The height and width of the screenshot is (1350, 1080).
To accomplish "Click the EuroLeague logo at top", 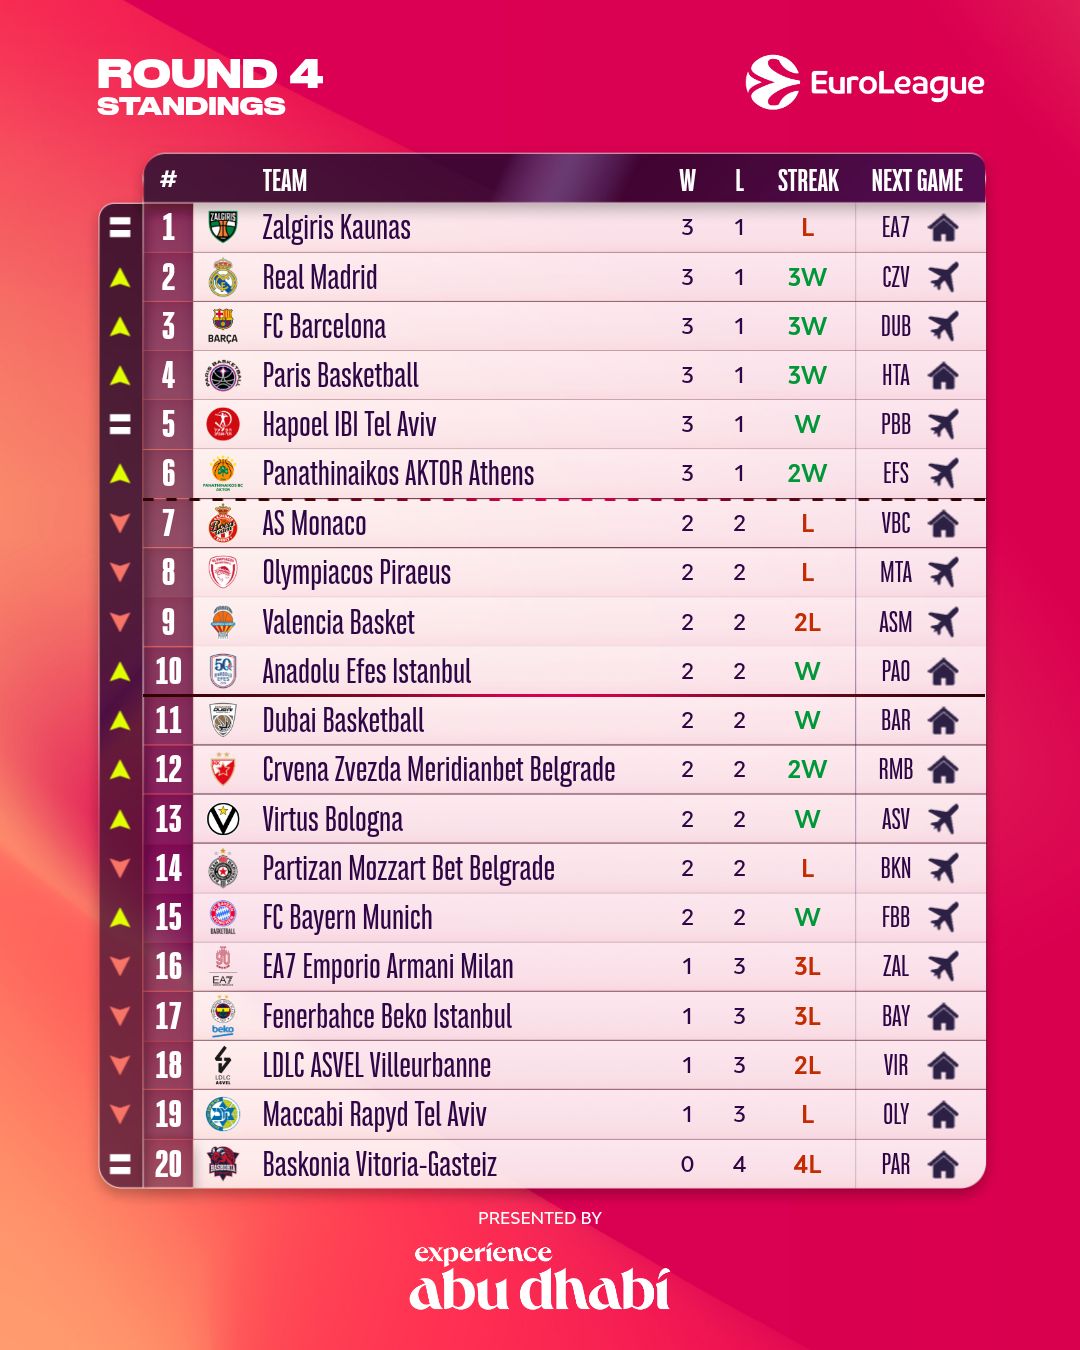I will tap(865, 83).
